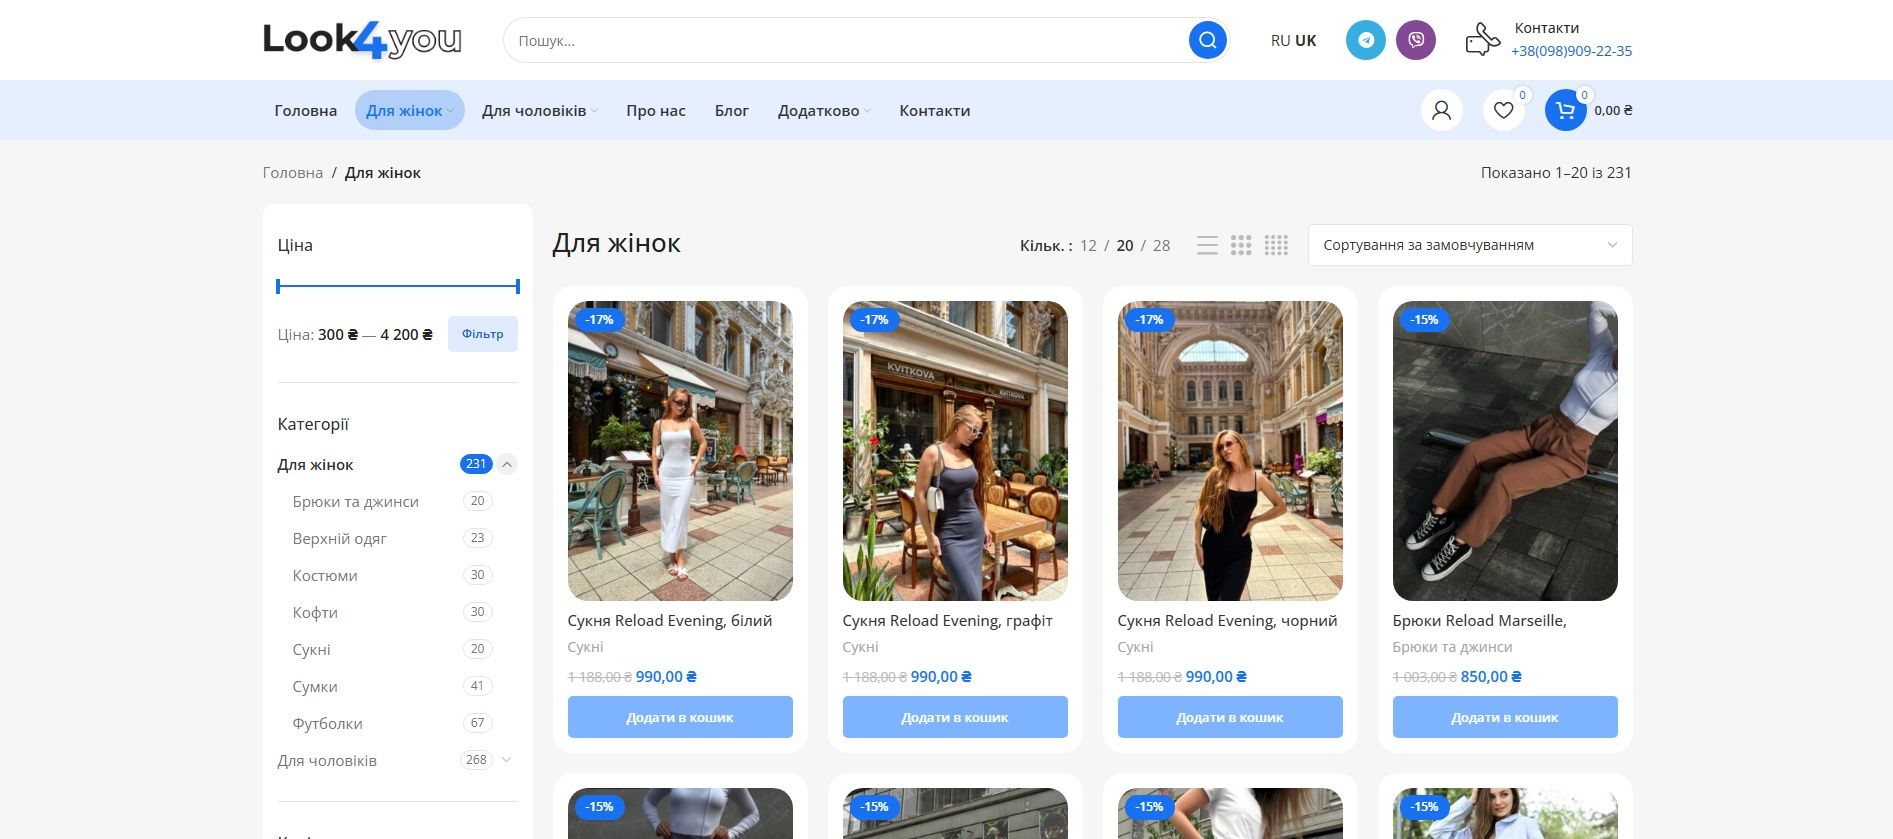Collapse the 'Для жінок' category tree

pyautogui.click(x=507, y=464)
